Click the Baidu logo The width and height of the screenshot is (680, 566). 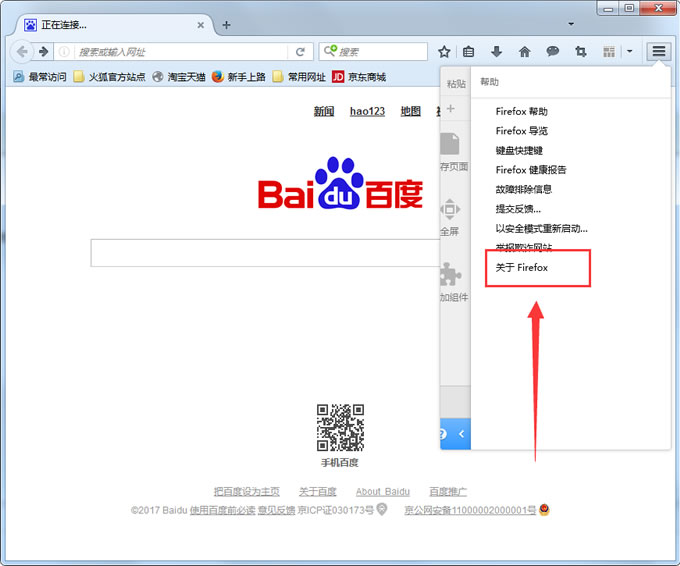click(x=340, y=183)
